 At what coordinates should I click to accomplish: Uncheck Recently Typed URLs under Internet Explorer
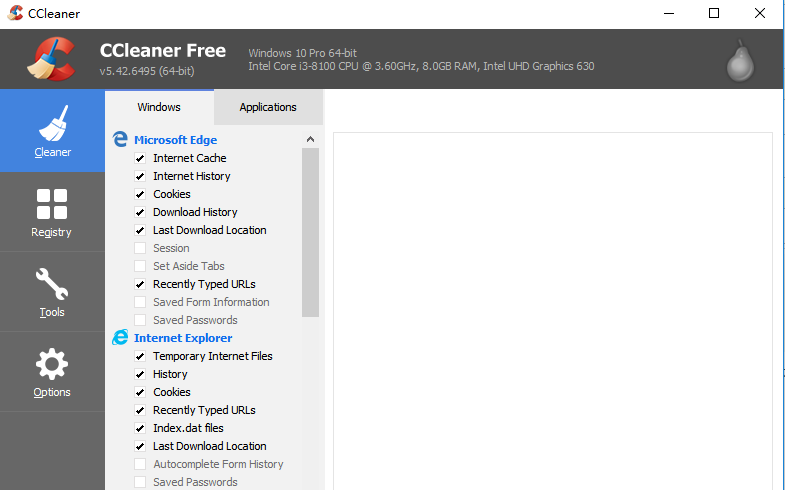pos(140,410)
